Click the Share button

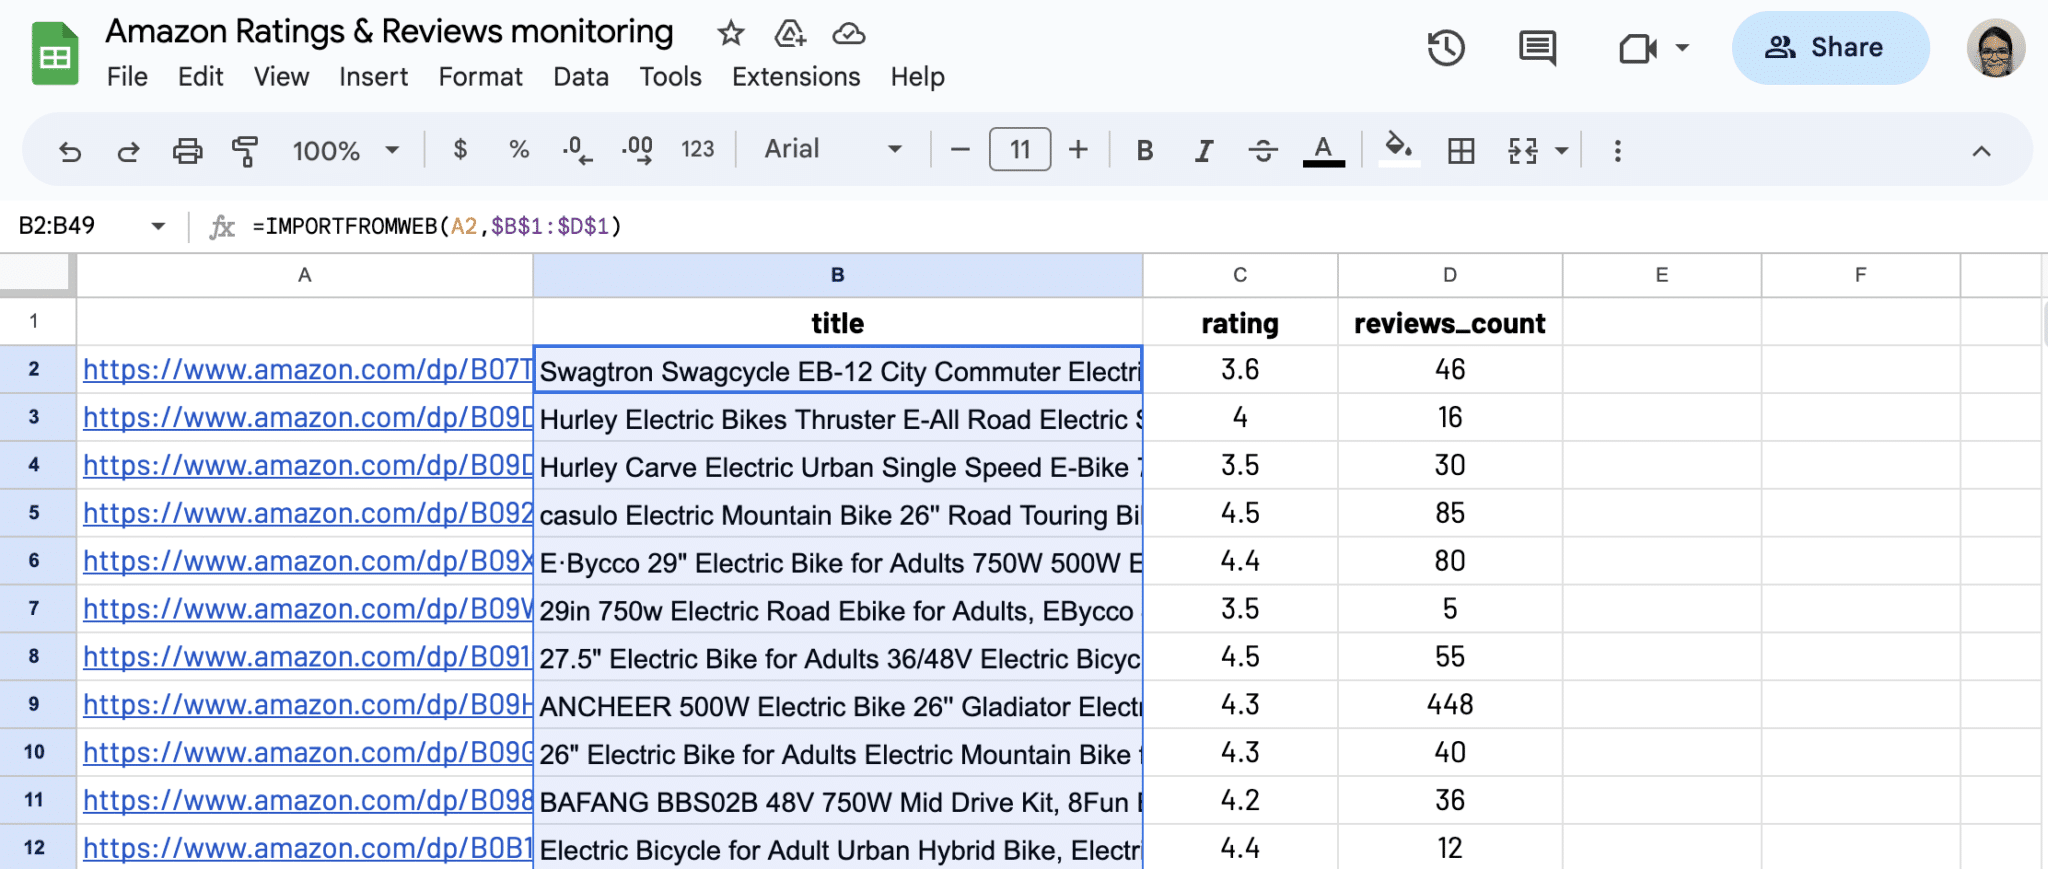[x=1829, y=48]
